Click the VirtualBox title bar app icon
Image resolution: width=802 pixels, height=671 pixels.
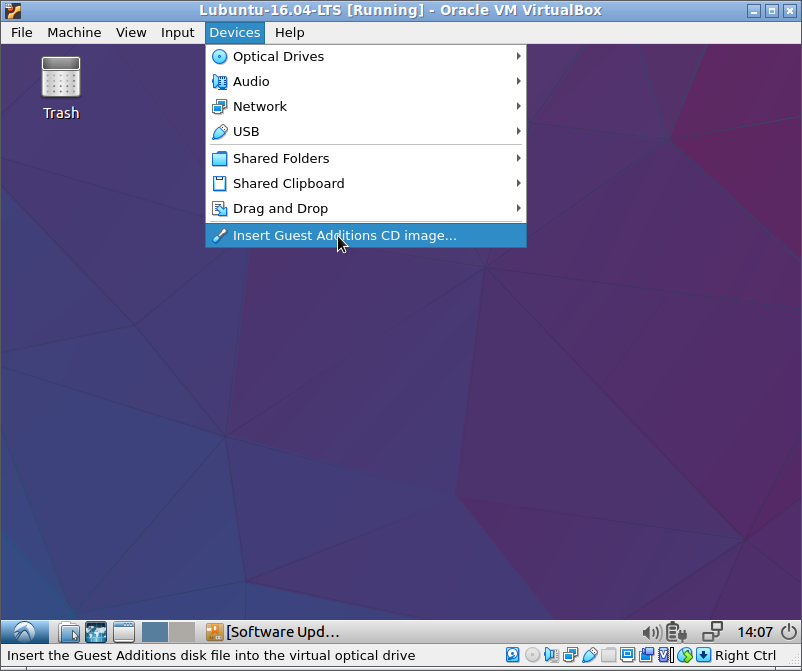pyautogui.click(x=13, y=10)
